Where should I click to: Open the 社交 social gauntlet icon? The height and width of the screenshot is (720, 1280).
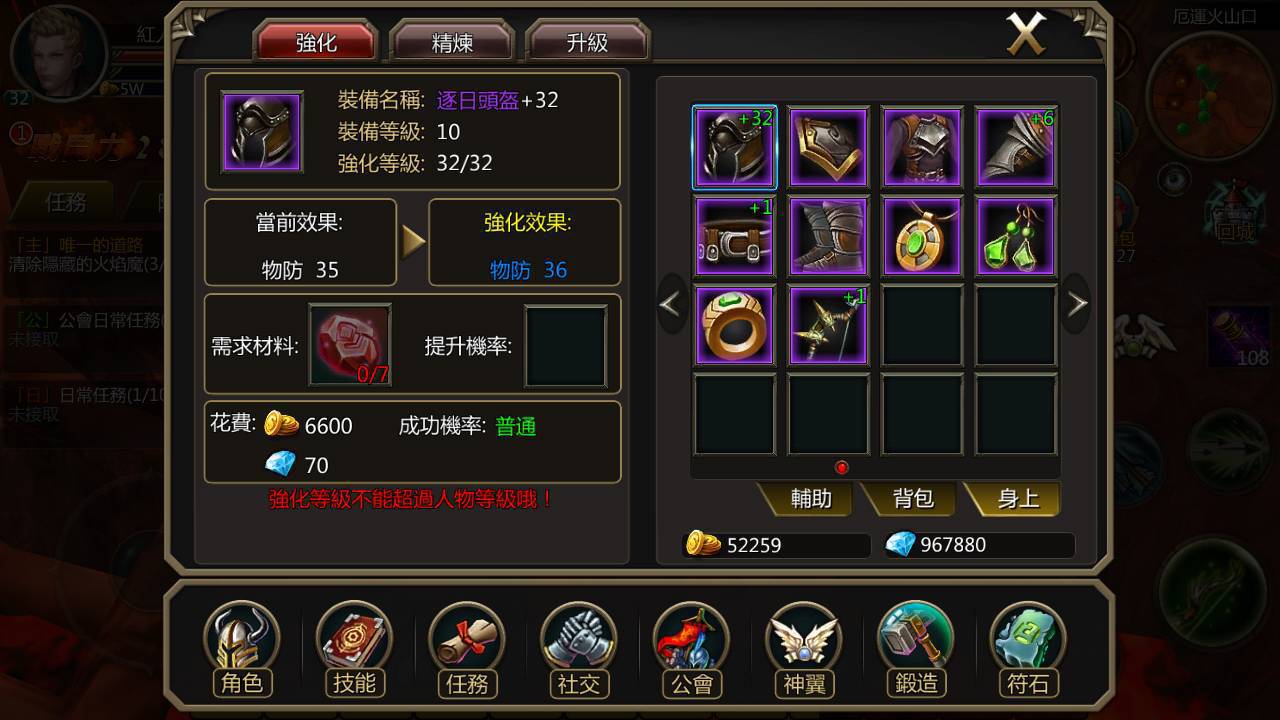[579, 650]
